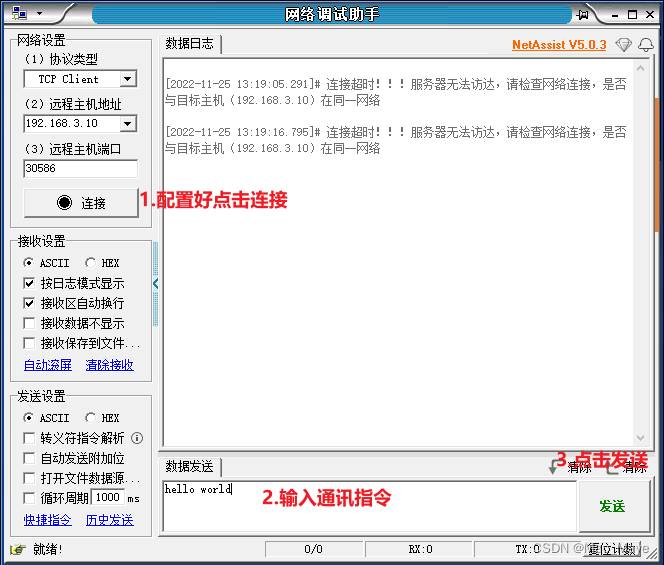
Task: Click the 连接 connect button
Action: tap(81, 203)
